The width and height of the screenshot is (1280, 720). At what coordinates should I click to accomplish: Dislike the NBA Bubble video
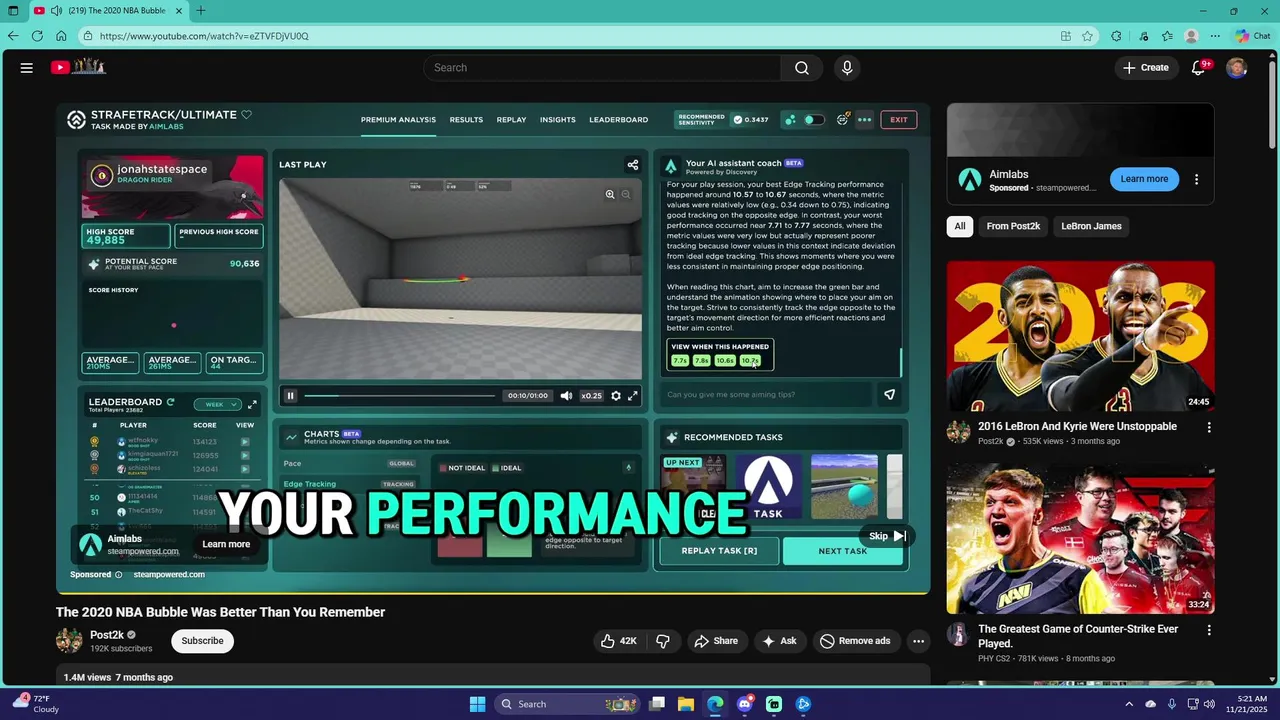tap(662, 641)
